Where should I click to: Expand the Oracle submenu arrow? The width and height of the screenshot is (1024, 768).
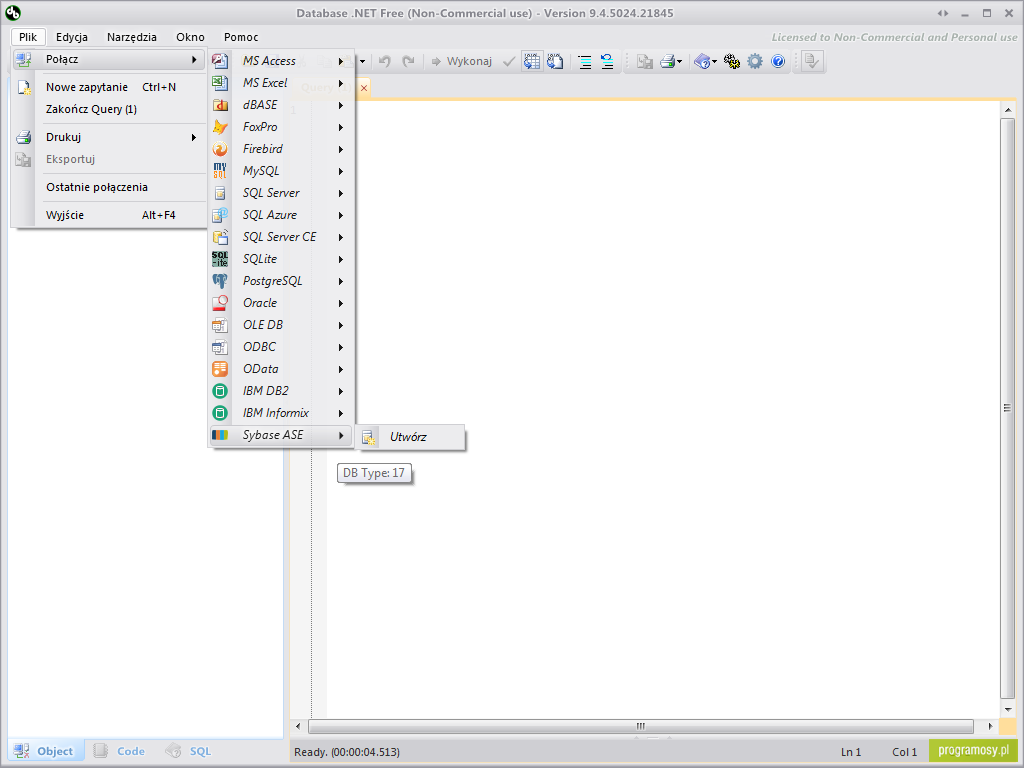341,304
